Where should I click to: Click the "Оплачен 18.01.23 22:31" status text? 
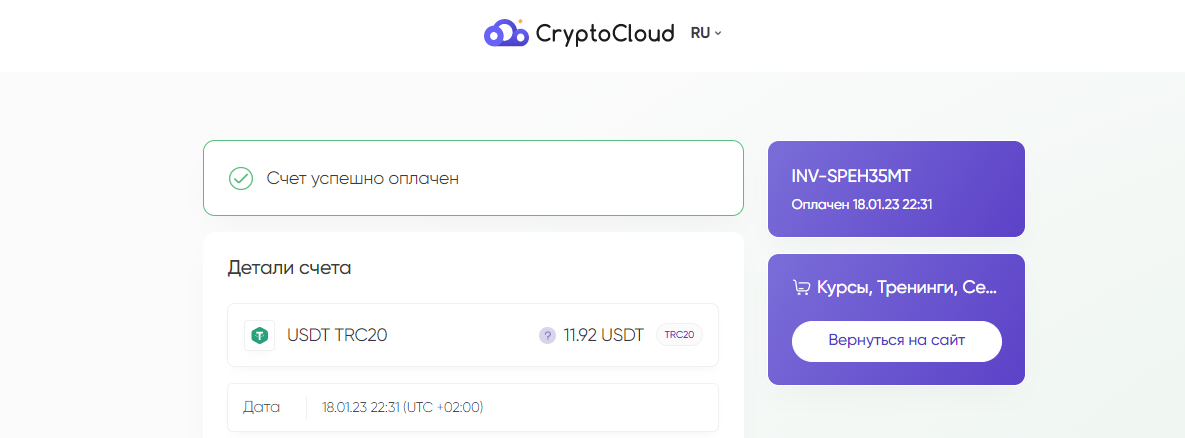click(x=862, y=204)
